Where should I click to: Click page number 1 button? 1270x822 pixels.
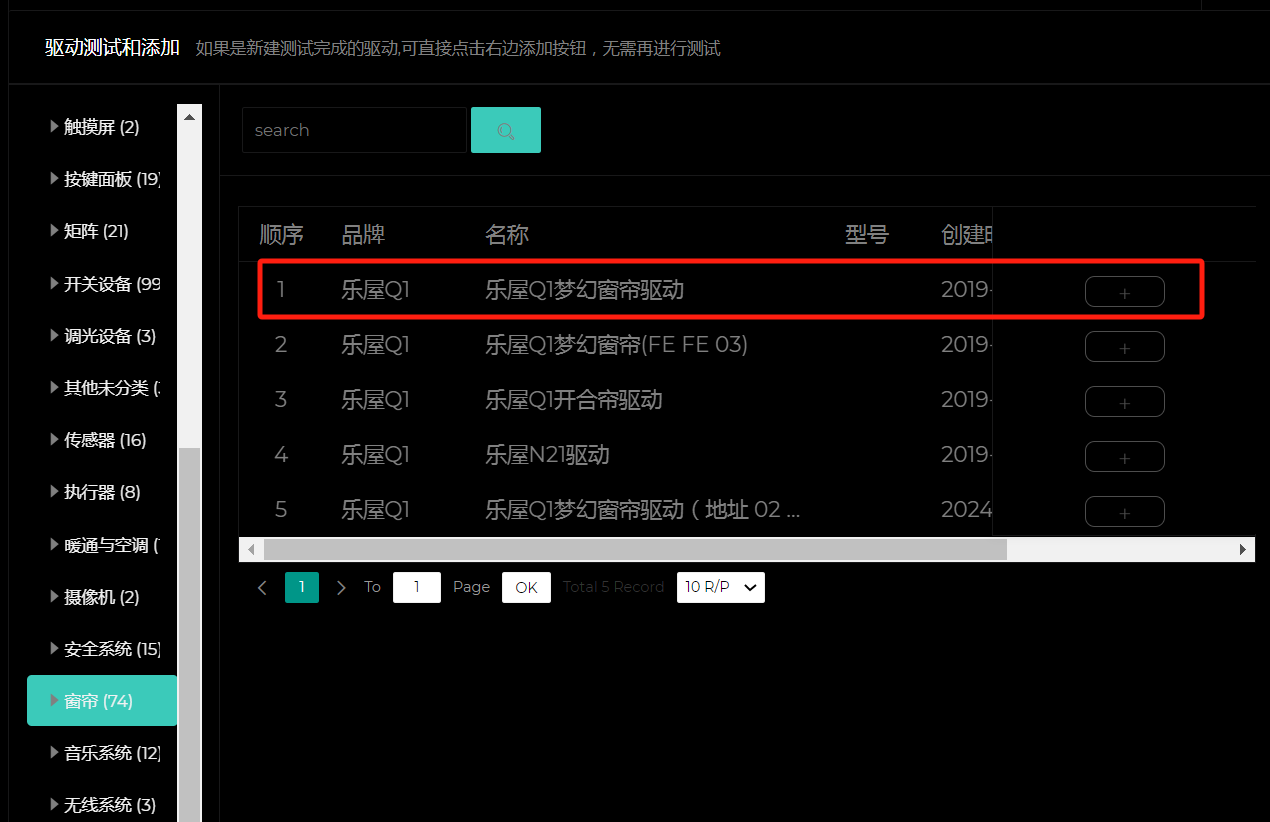pos(302,587)
